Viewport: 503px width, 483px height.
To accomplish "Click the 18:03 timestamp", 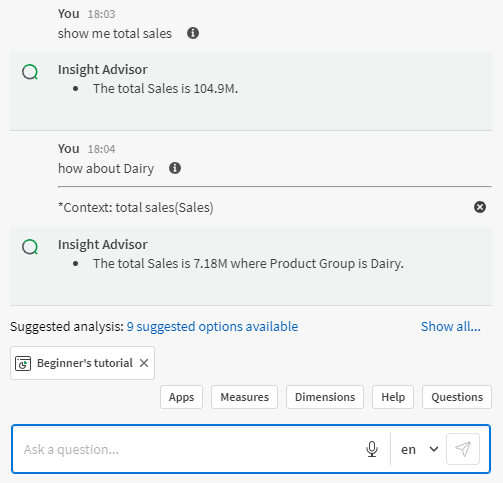I will [x=101, y=14].
